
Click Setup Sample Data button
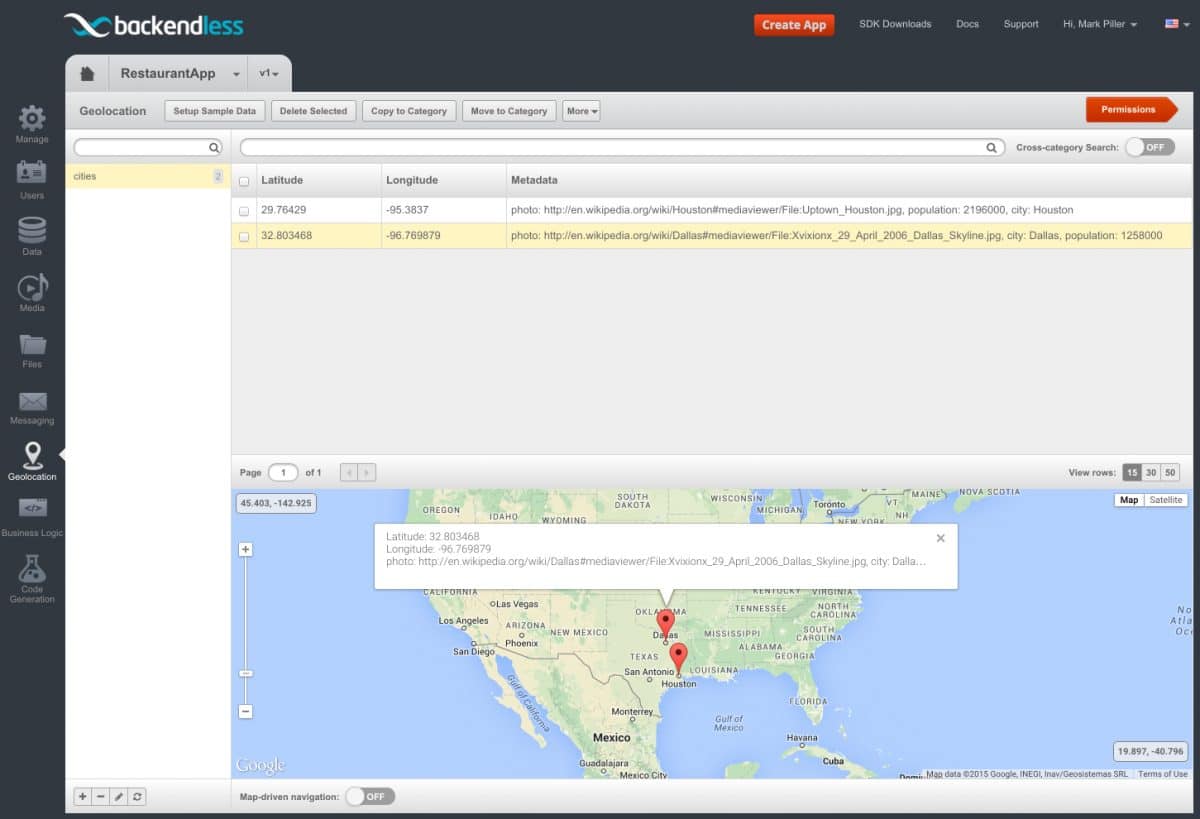[x=214, y=111]
